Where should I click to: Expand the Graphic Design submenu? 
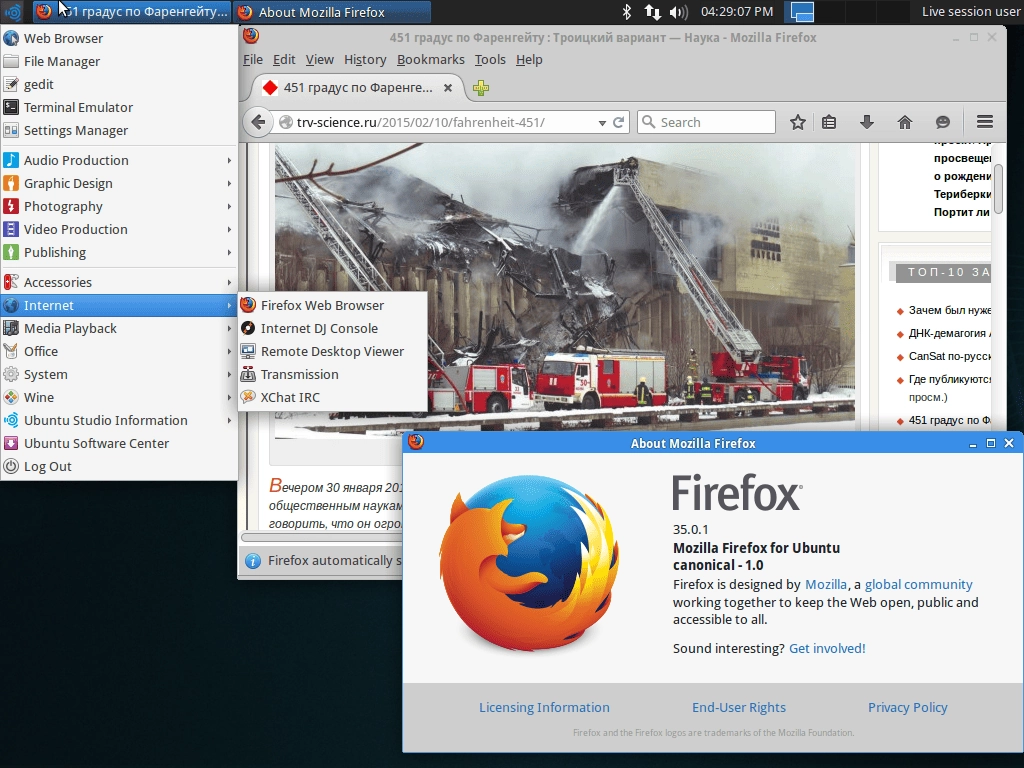(119, 184)
